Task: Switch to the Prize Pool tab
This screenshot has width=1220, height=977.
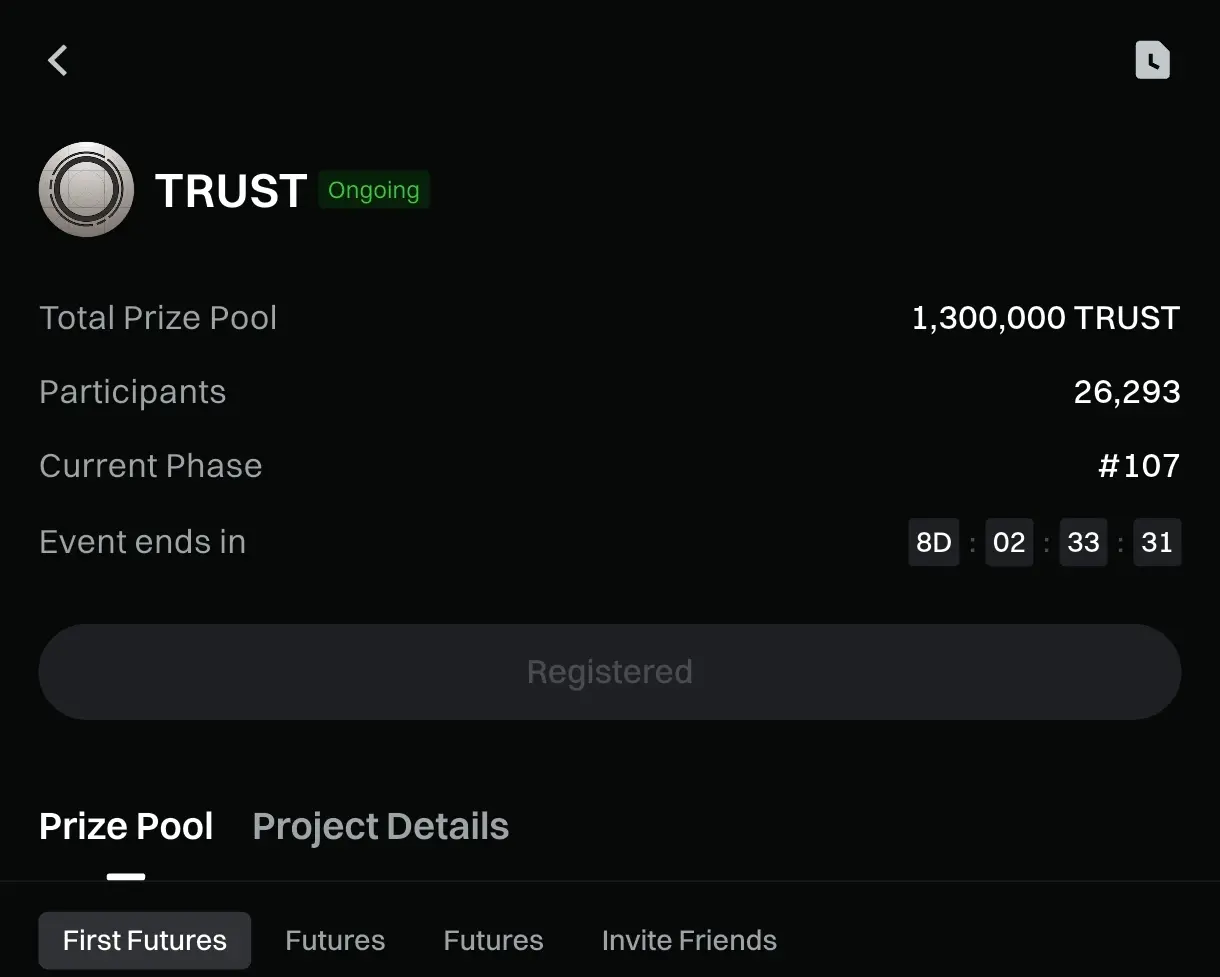Action: [x=126, y=827]
